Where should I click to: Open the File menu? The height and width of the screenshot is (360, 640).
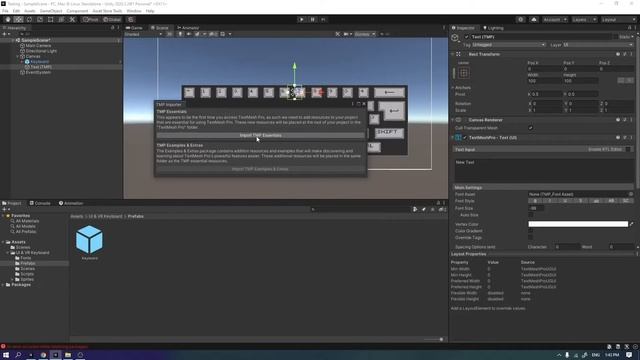pyautogui.click(x=5, y=11)
